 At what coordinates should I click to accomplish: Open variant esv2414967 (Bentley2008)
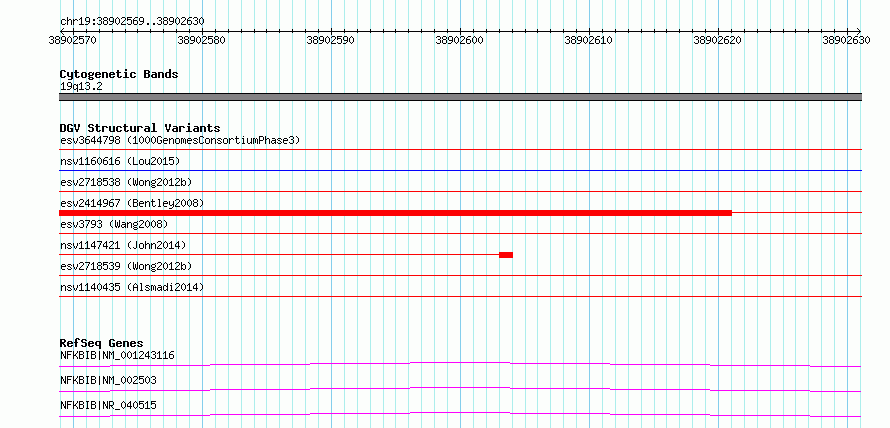[132, 203]
